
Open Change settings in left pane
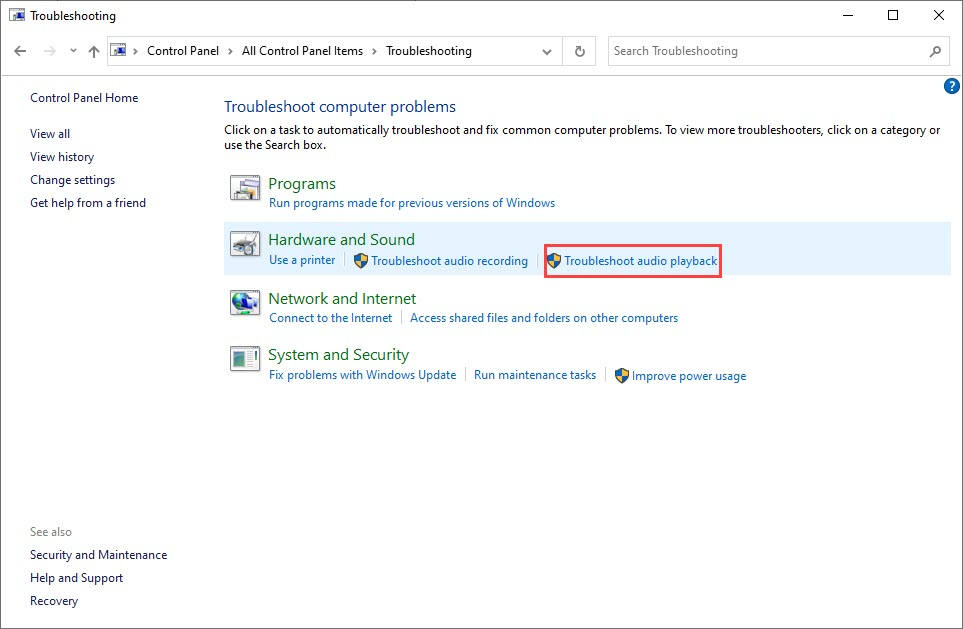point(72,180)
